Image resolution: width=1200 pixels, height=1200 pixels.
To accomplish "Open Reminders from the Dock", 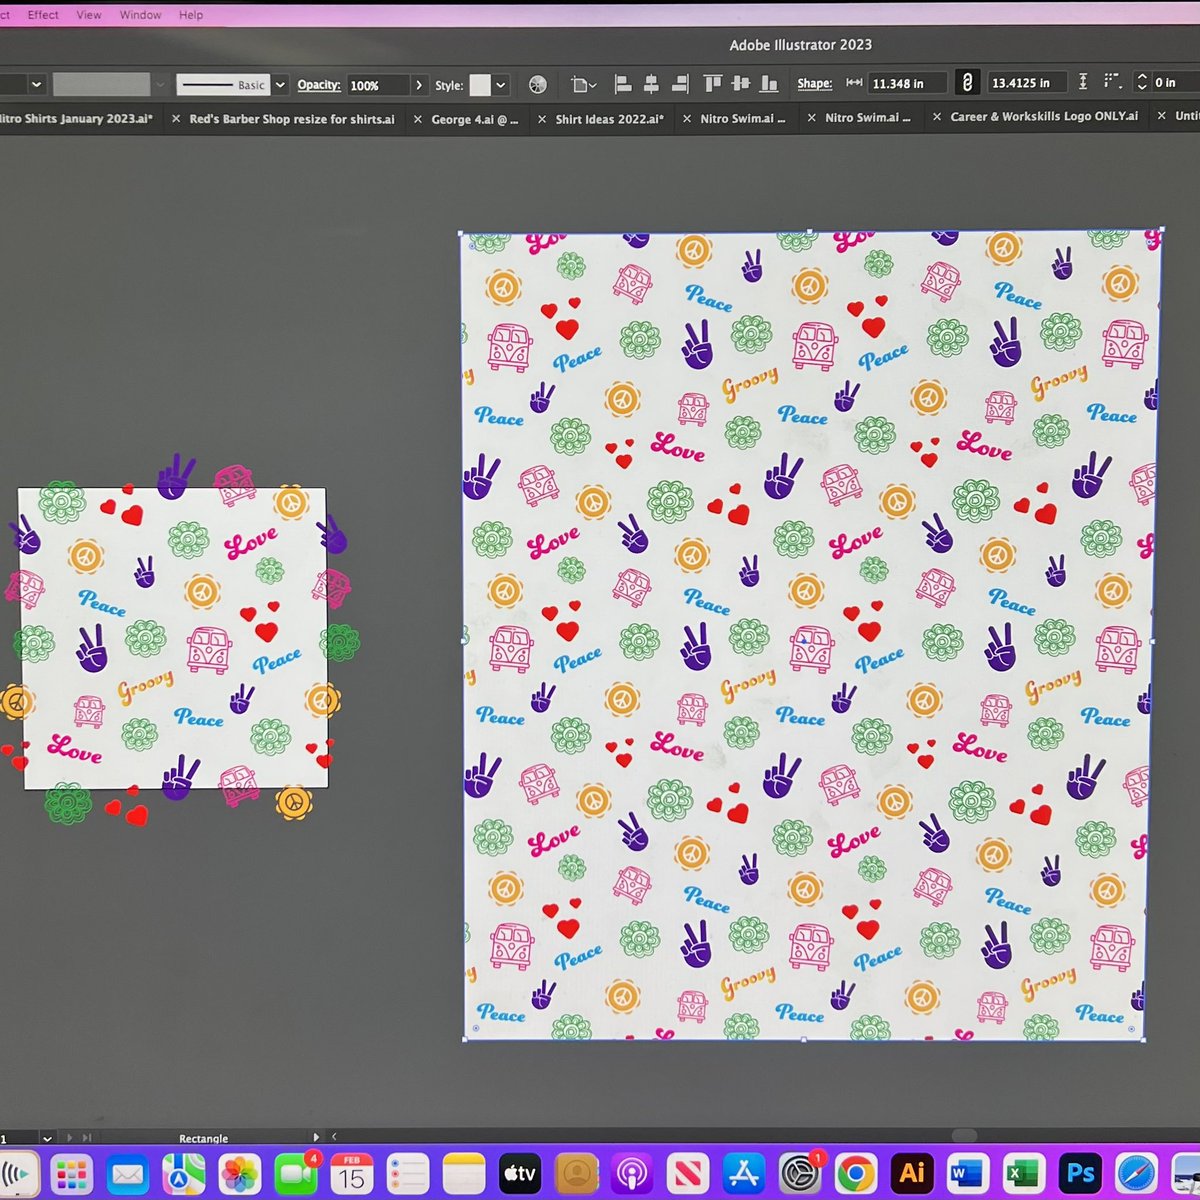I will point(408,1174).
